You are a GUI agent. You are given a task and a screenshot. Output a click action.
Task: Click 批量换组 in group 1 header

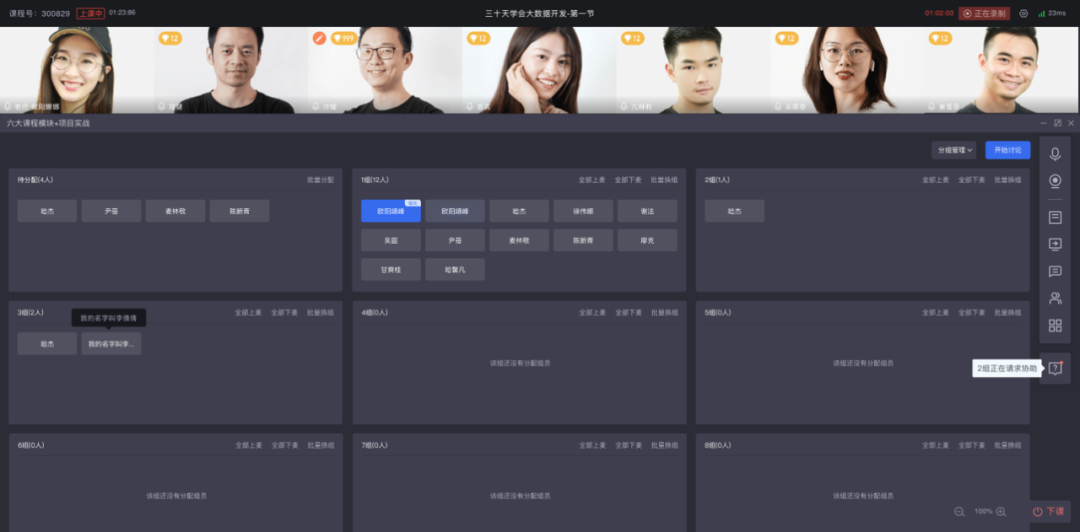[x=664, y=180]
